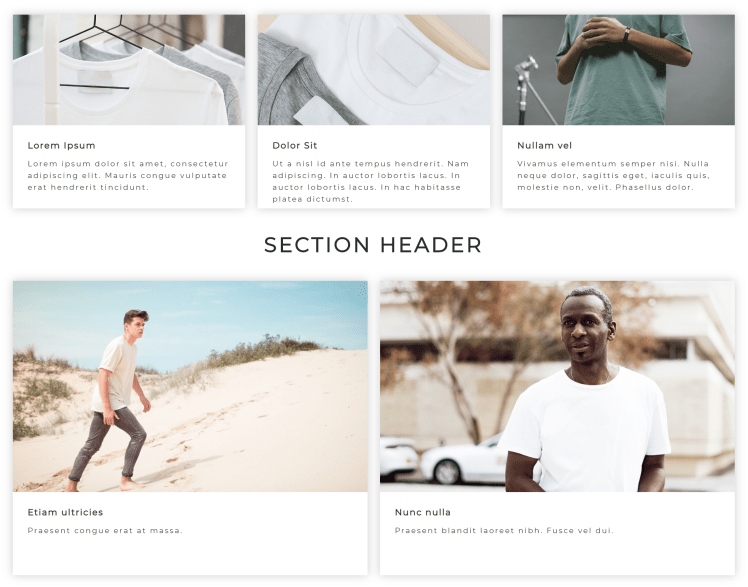Click the microphone stand in third photo

coord(532,91)
